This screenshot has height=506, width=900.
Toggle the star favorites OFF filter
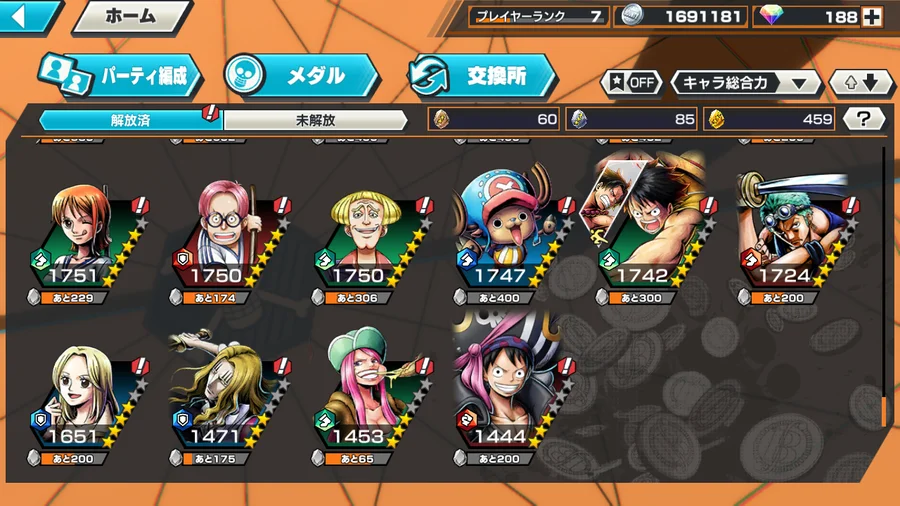coord(631,83)
